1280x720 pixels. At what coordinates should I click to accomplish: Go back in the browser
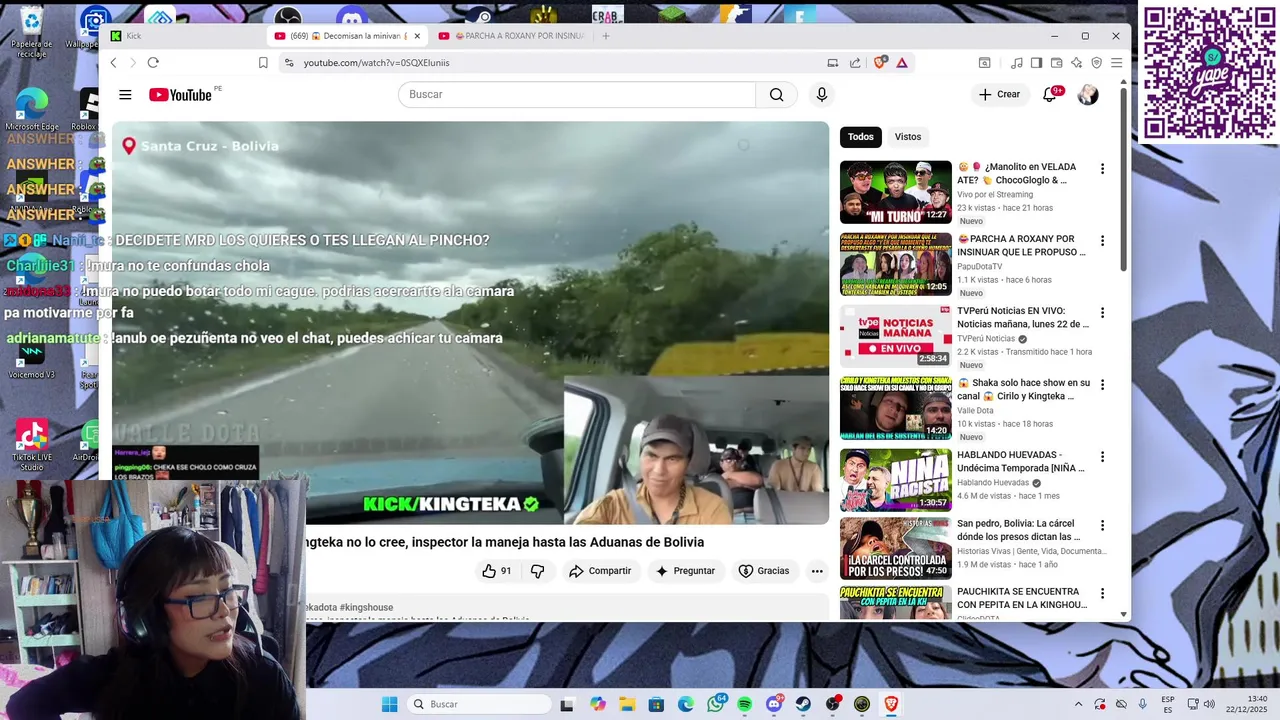point(113,62)
